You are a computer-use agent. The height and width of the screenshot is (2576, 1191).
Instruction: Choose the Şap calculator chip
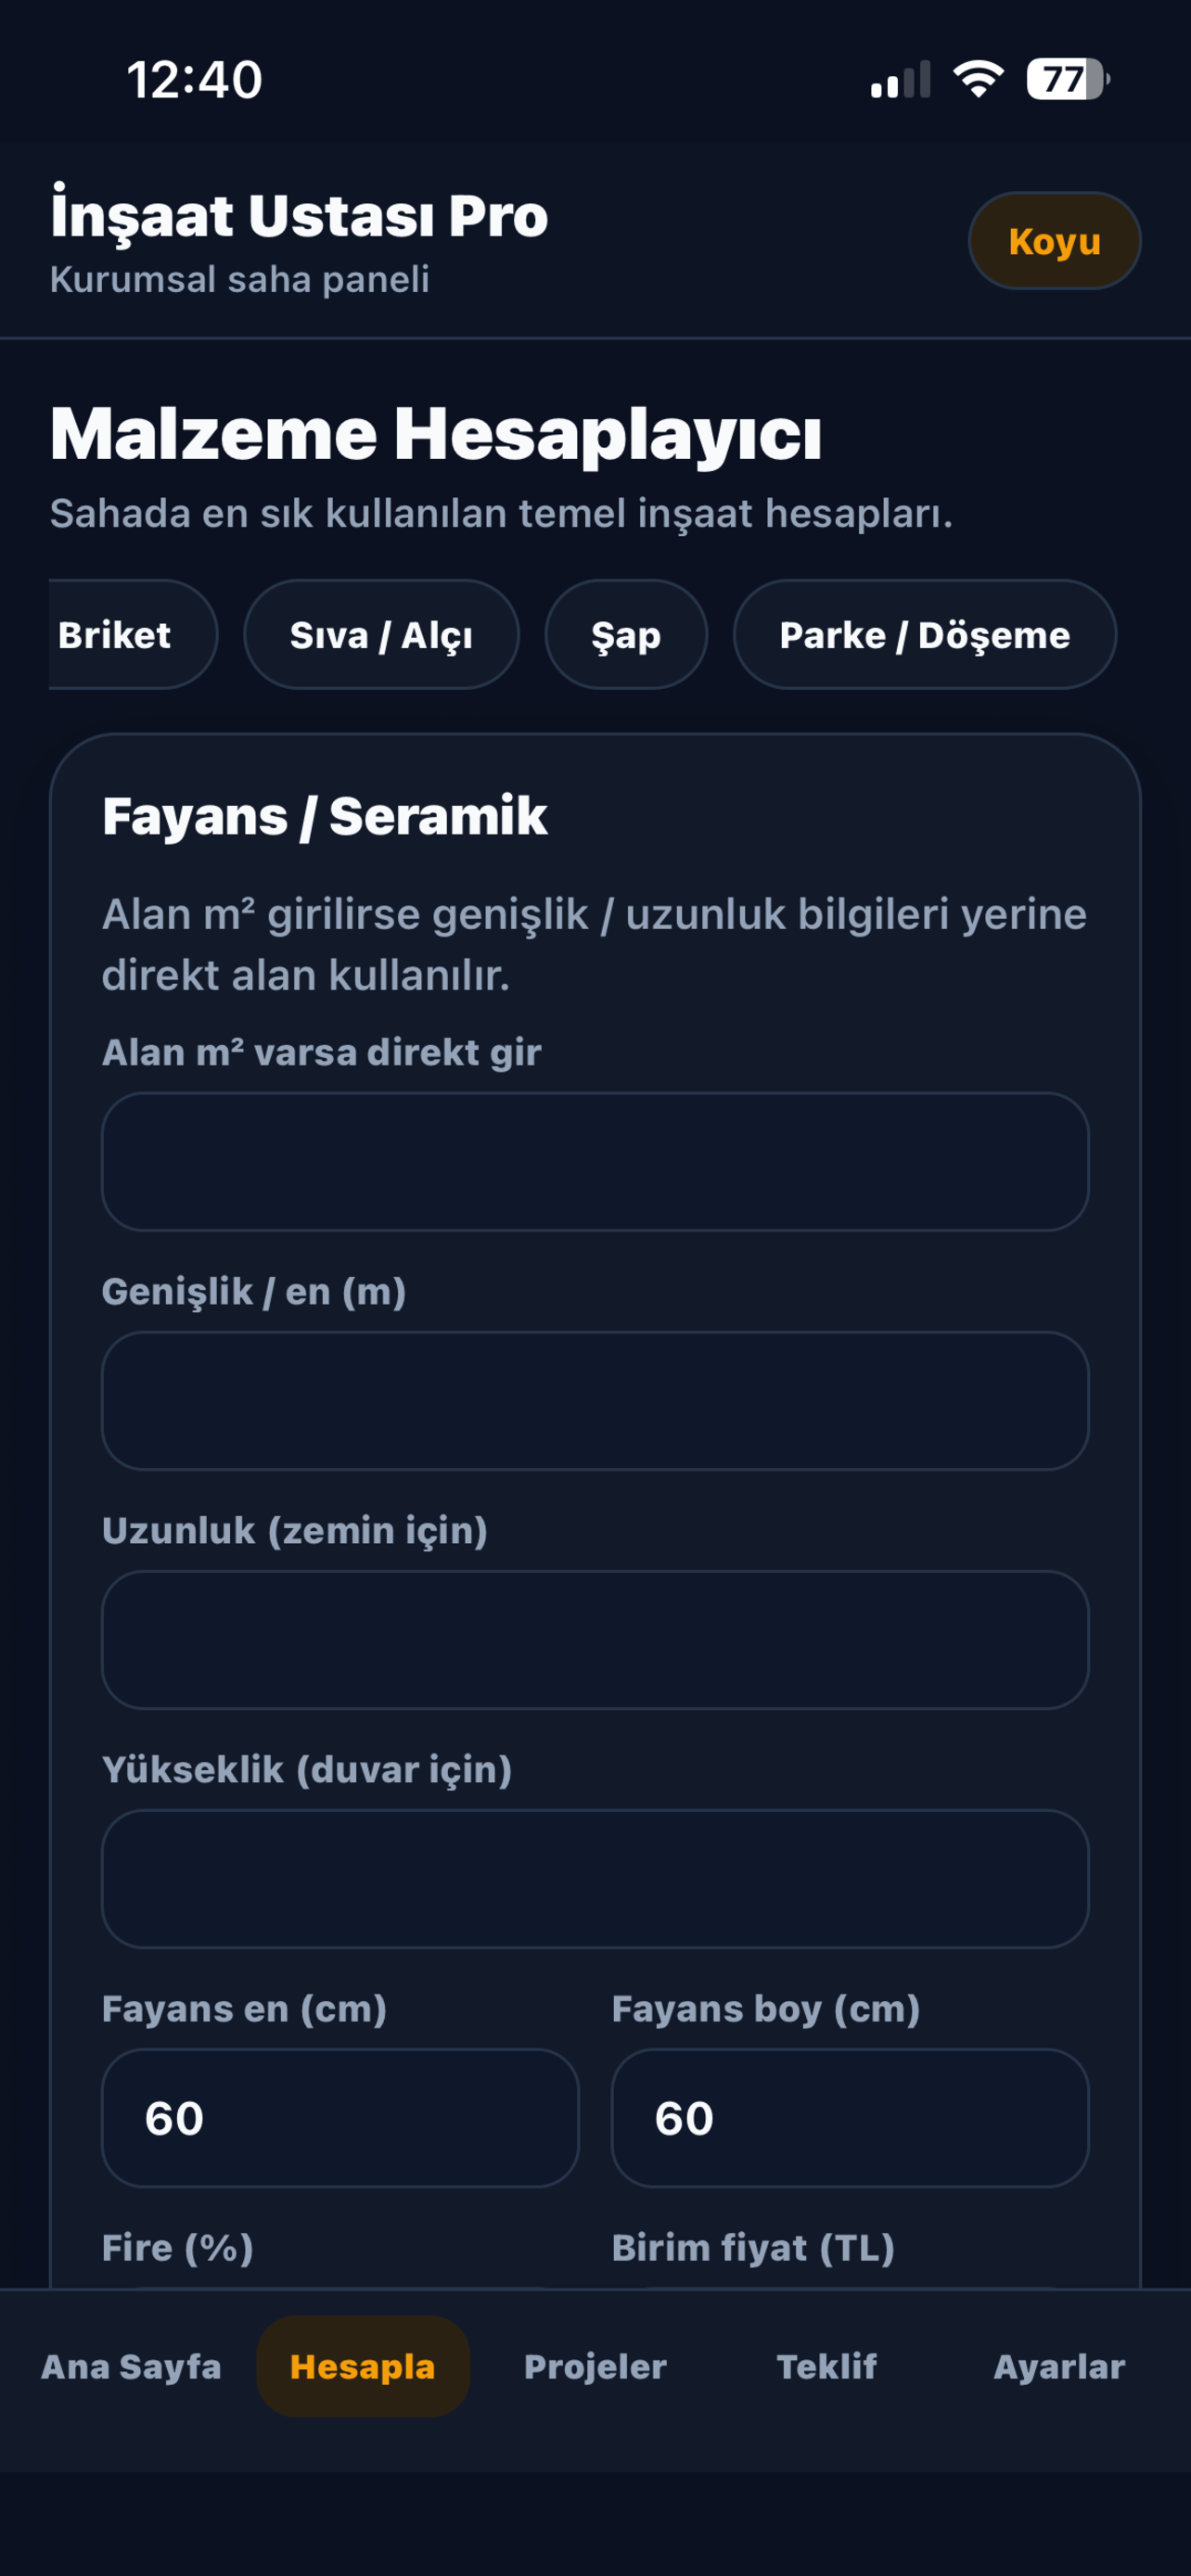626,635
